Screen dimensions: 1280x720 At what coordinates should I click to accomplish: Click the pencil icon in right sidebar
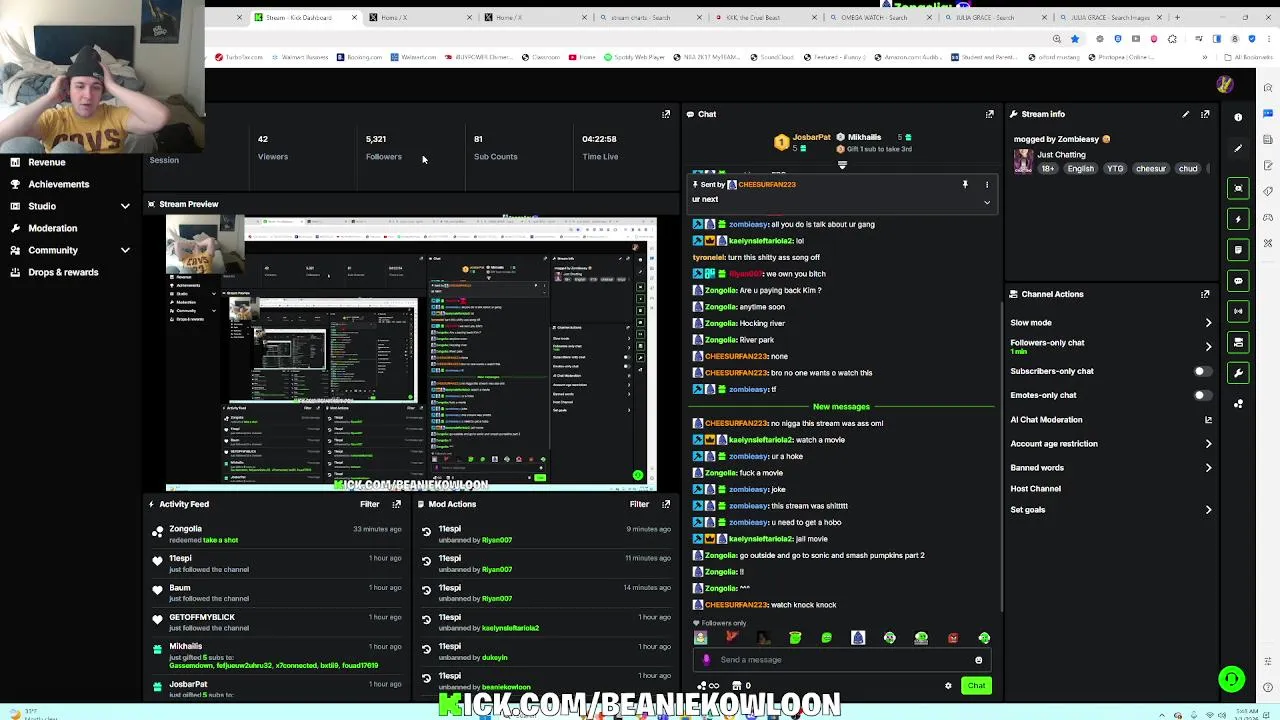[x=1238, y=148]
